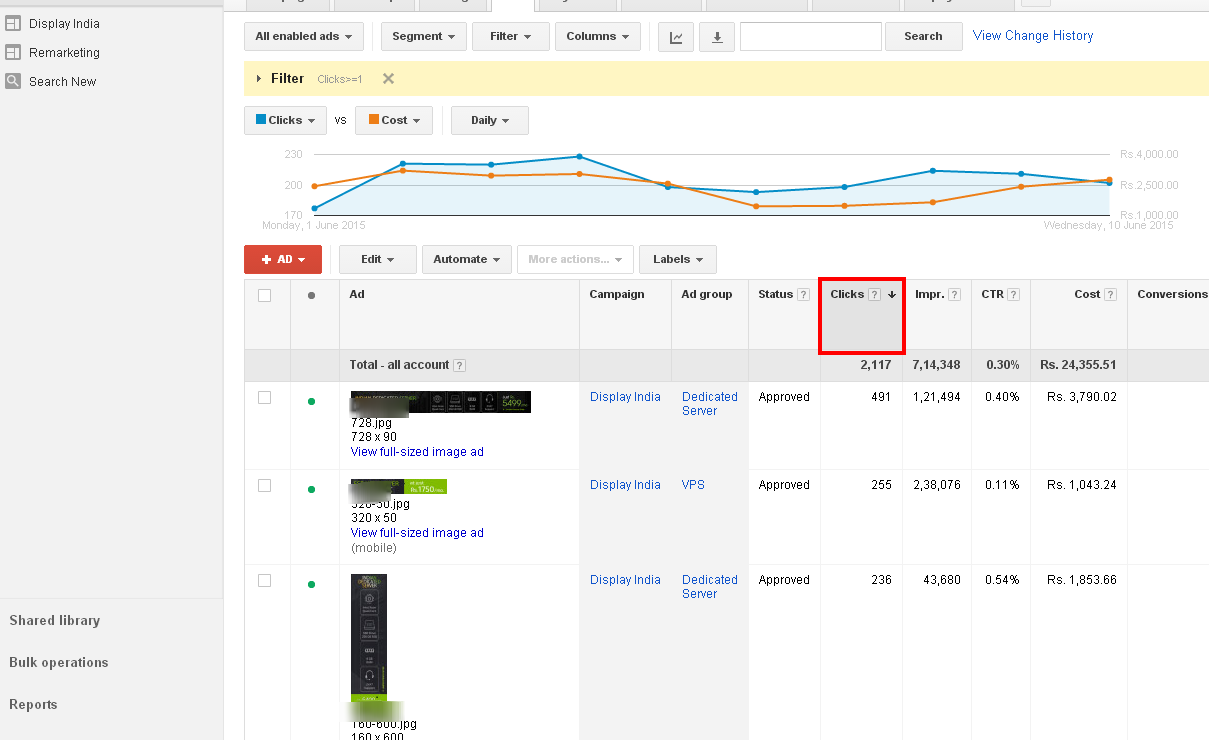Open the Columns dropdown
The image size is (1209, 740).
click(597, 36)
